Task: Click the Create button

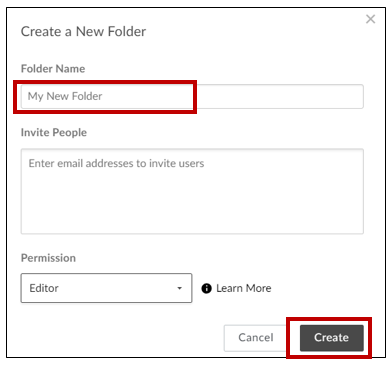Action: pos(331,338)
